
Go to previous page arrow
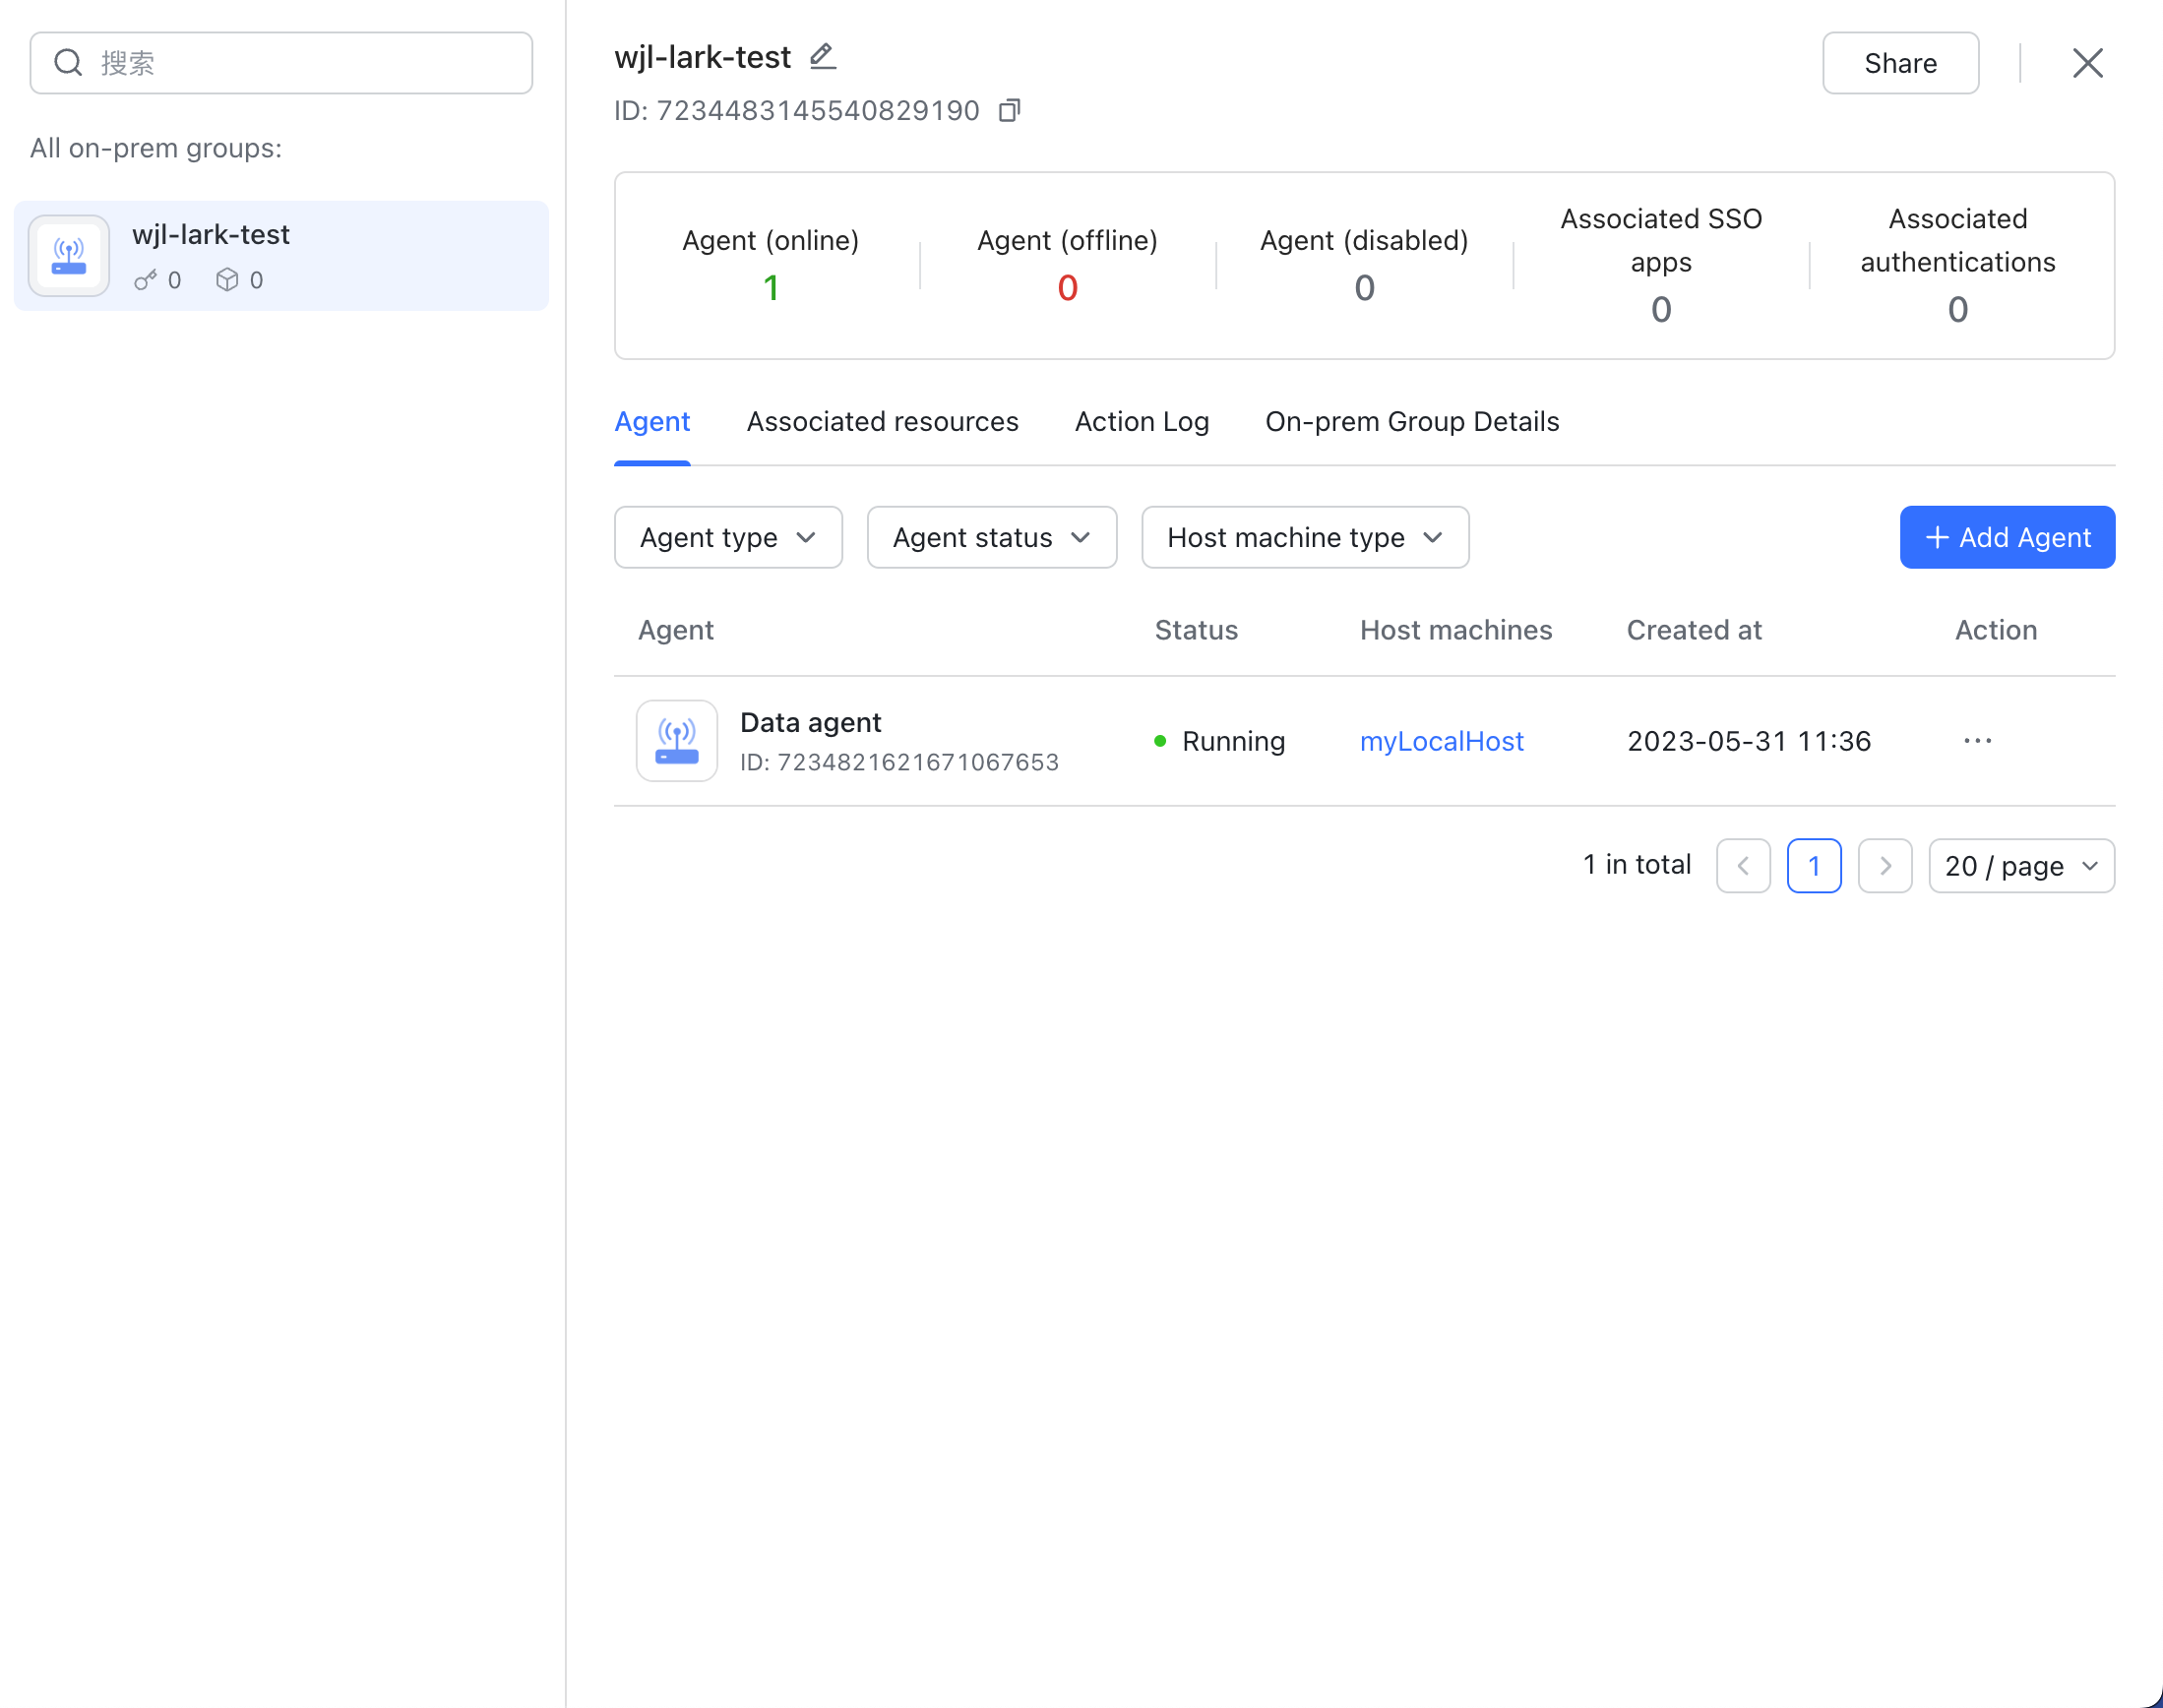click(1743, 866)
